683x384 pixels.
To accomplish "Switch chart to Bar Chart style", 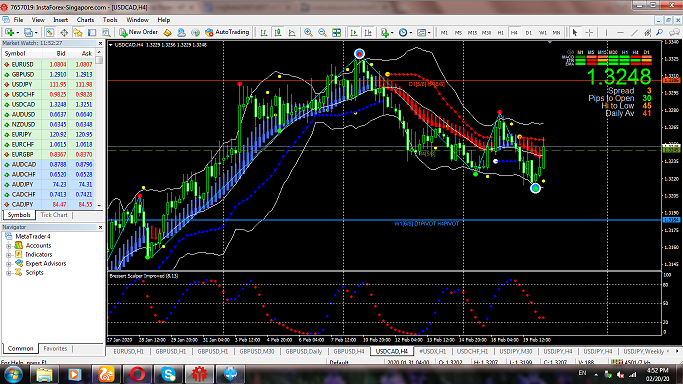I will click(x=264, y=32).
